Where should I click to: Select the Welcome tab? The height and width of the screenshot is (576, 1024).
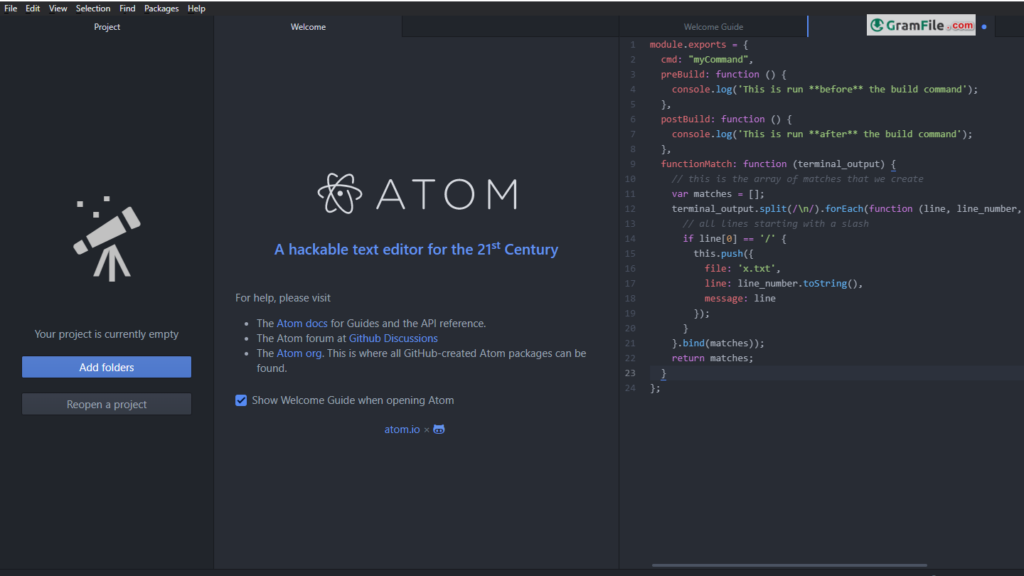point(308,27)
